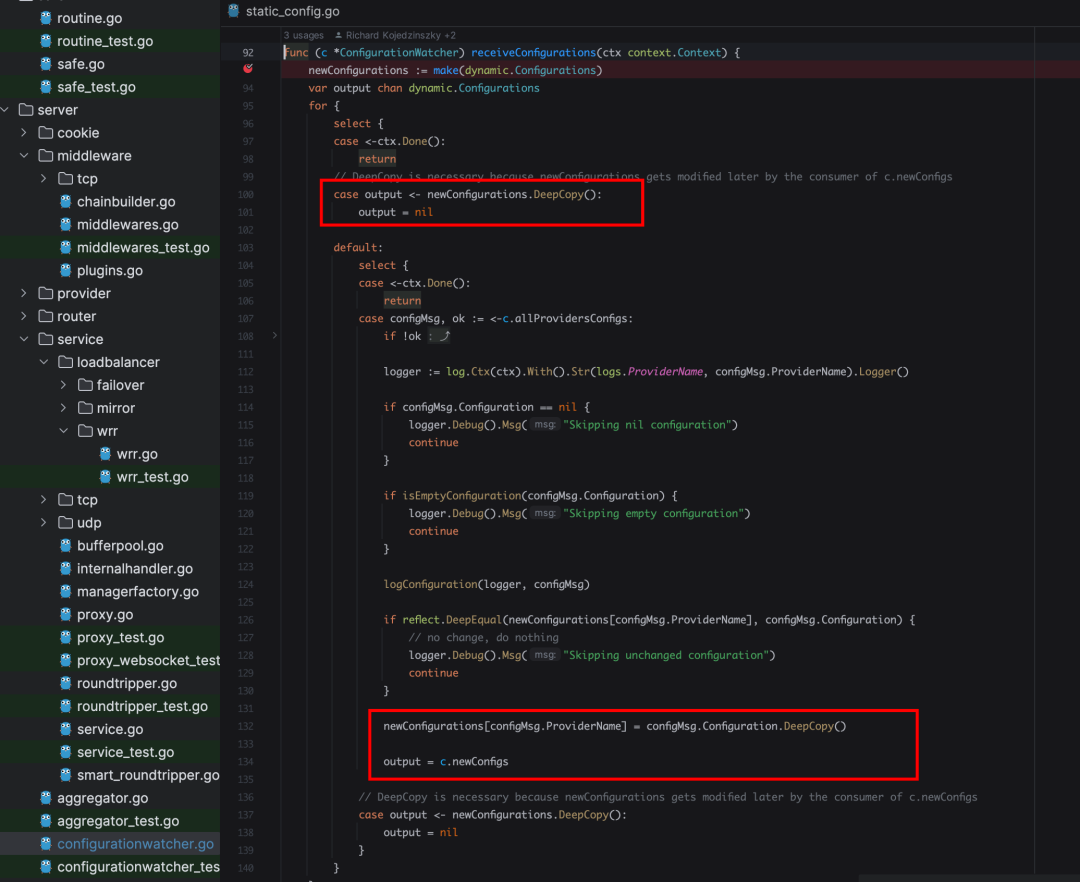1080x882 pixels.
Task: Click the Go icon next to chainbuilder.go
Action: (65, 202)
